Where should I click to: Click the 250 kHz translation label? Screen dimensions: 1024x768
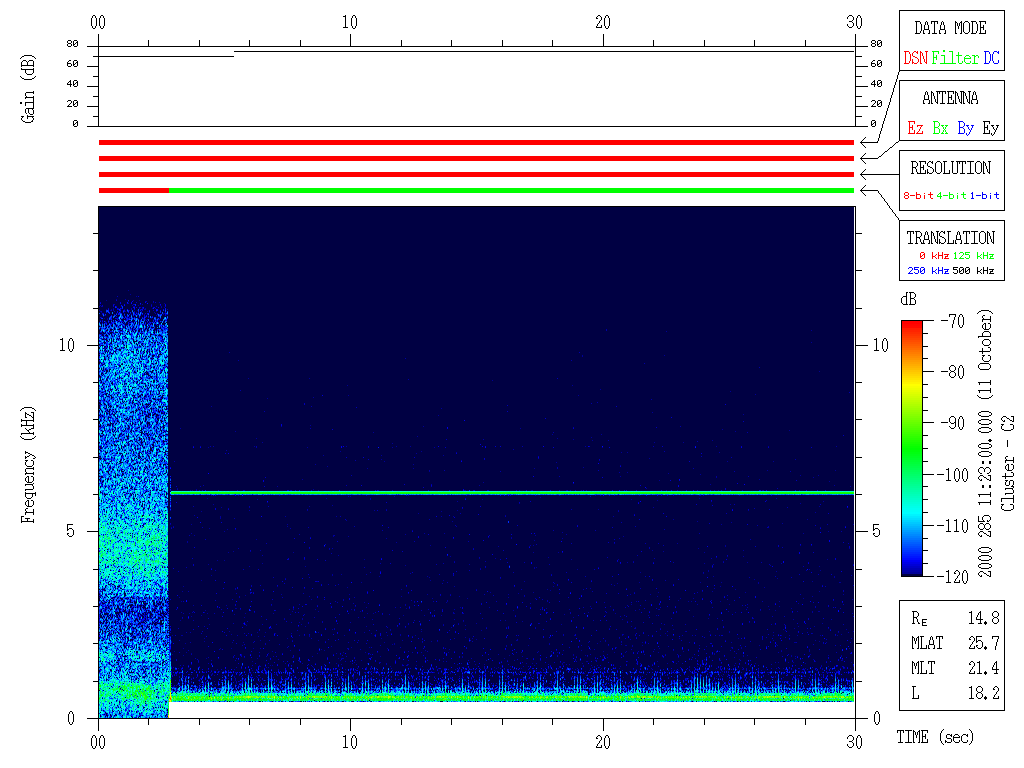926,271
